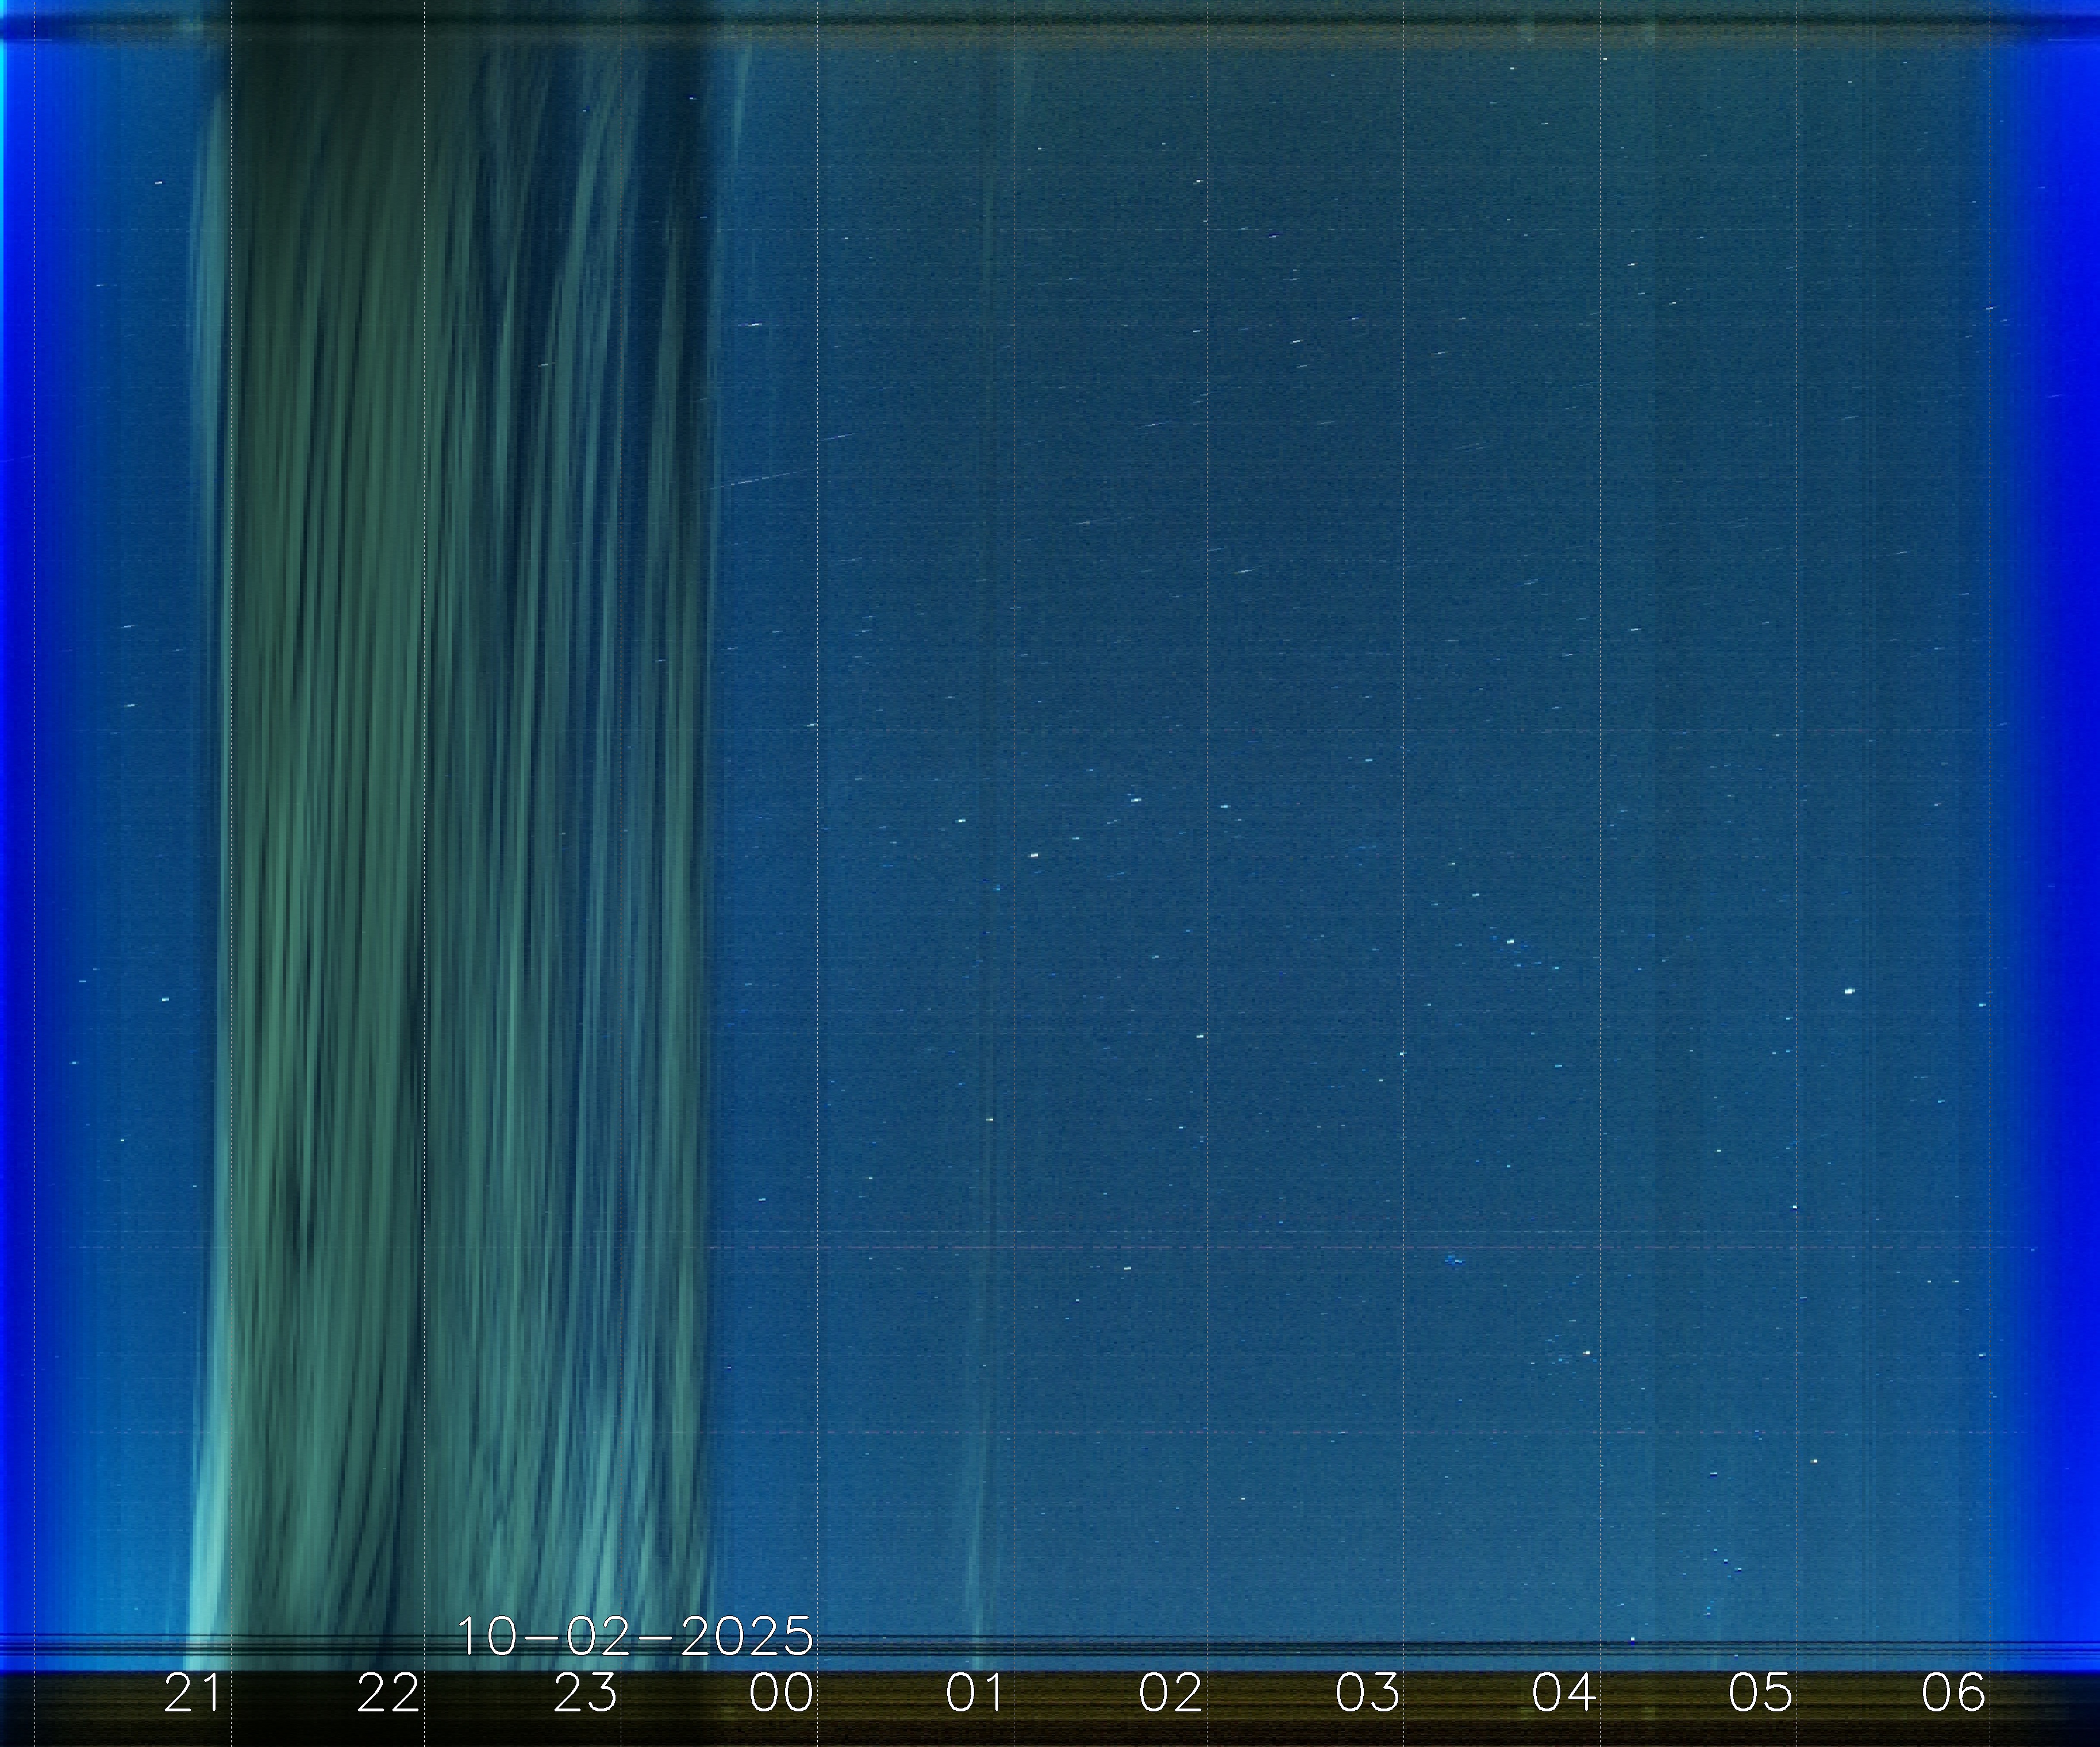This screenshot has height=1747, width=2100.
Task: Click the long diagonal streak right of the aurora band
Action: click(x=760, y=479)
